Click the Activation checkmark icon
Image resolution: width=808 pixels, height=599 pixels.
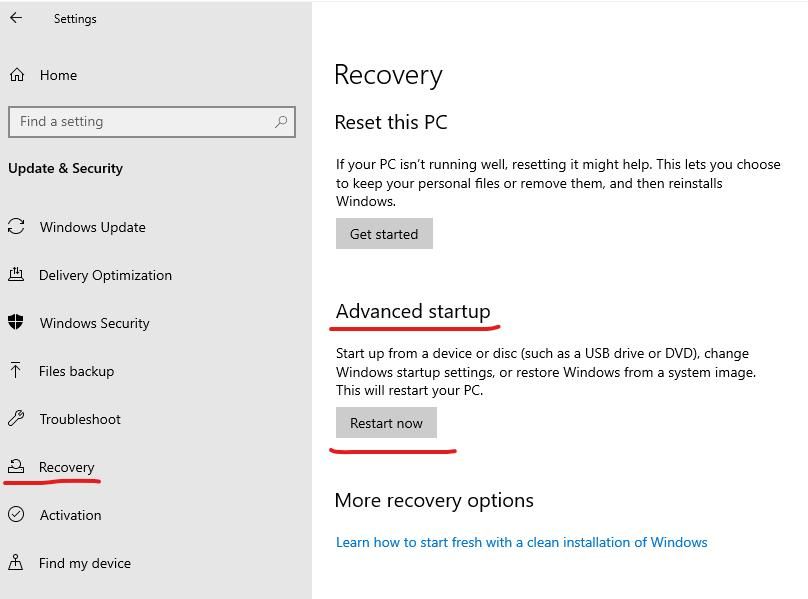14,515
